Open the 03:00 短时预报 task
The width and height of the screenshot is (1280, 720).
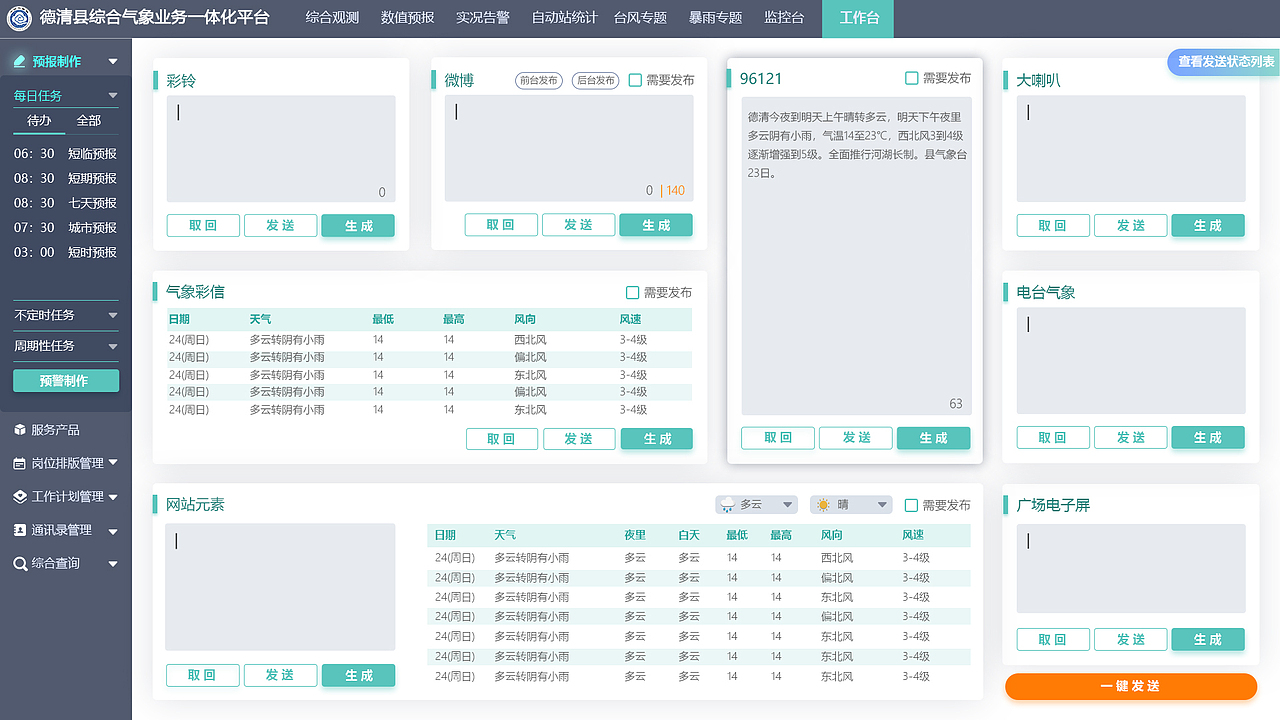(66, 253)
